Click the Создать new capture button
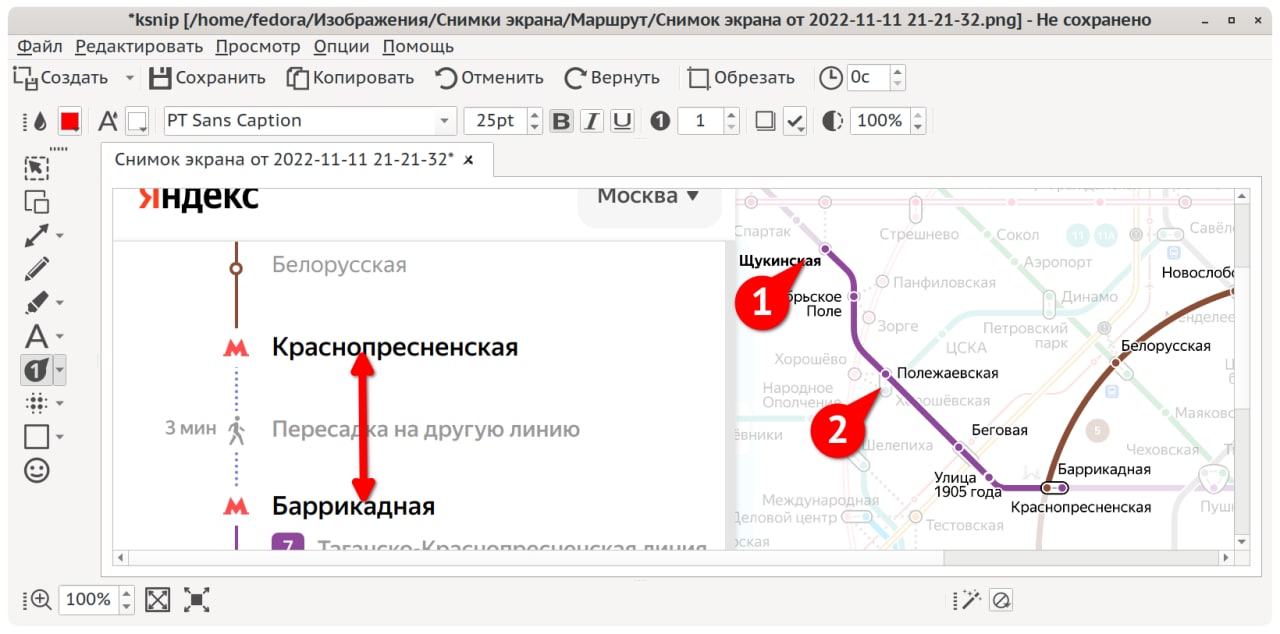The image size is (1280, 634). (62, 77)
